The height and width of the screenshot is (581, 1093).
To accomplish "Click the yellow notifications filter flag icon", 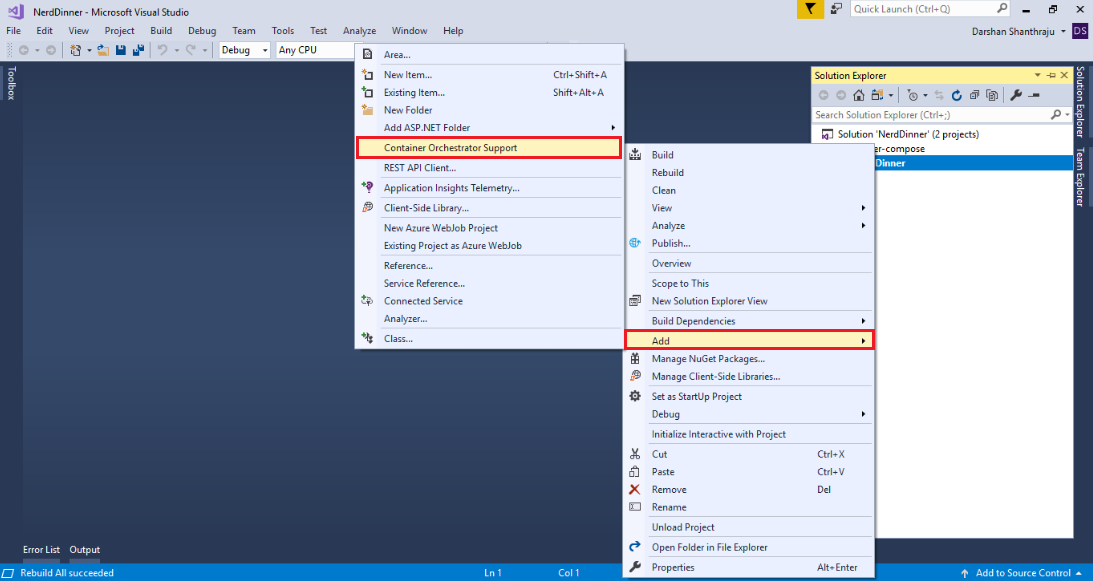I will tap(810, 10).
